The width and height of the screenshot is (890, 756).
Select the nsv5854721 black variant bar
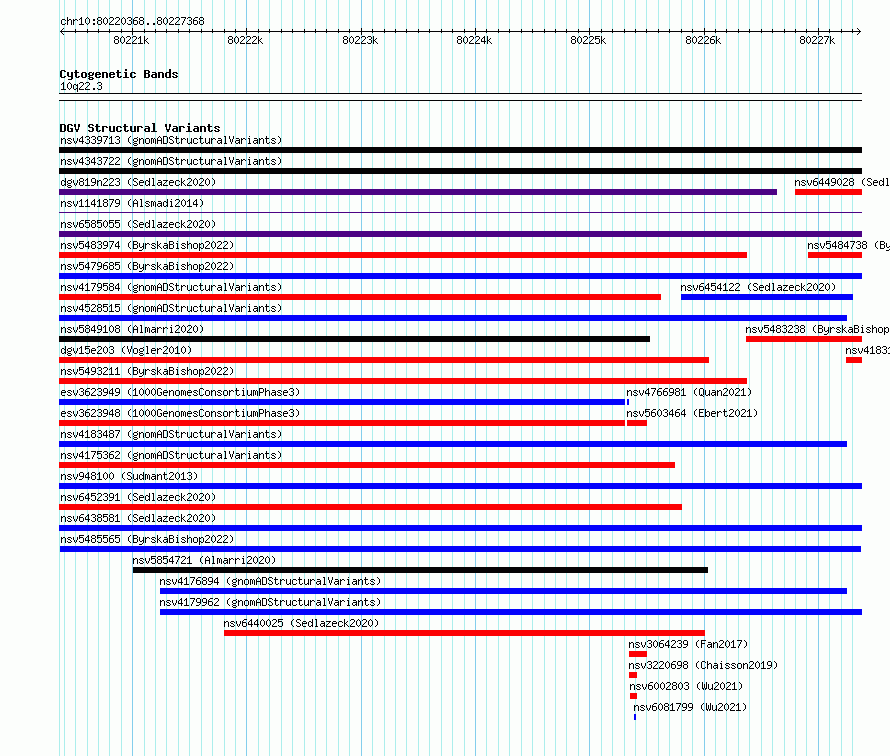pyautogui.click(x=420, y=570)
